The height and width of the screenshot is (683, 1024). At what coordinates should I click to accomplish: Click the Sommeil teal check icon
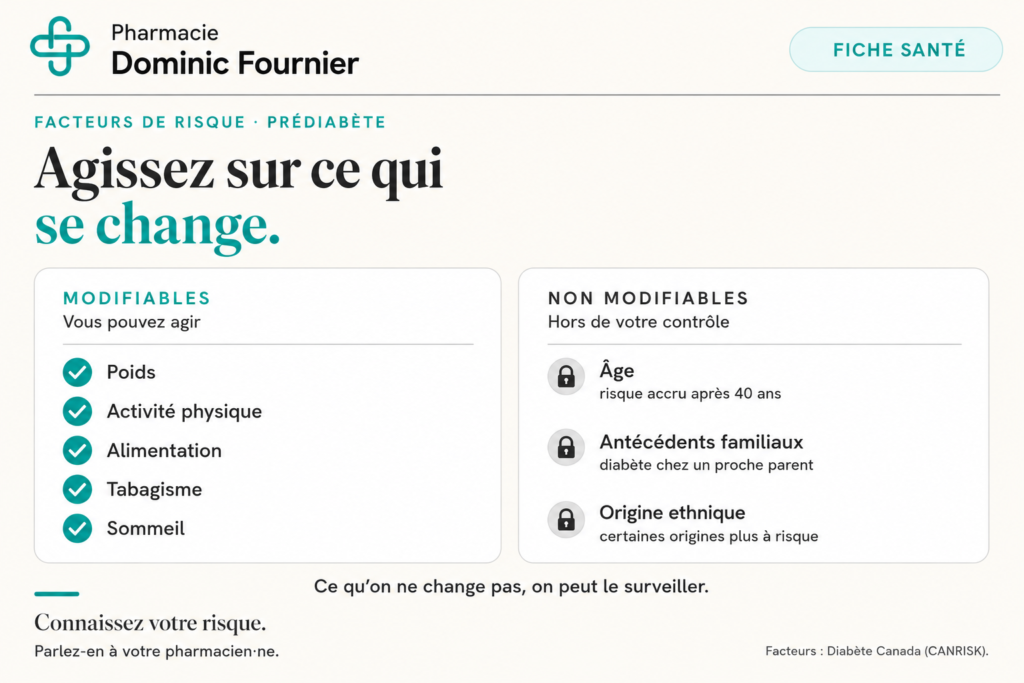[x=77, y=529]
